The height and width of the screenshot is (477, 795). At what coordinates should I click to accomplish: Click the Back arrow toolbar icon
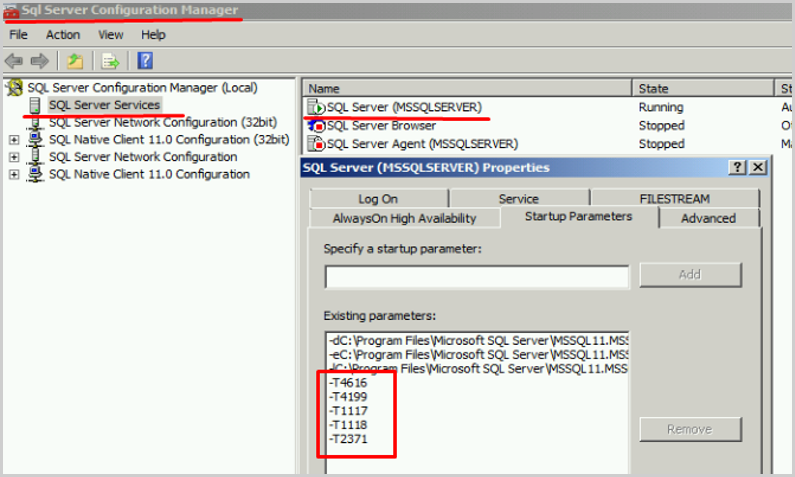(14, 61)
